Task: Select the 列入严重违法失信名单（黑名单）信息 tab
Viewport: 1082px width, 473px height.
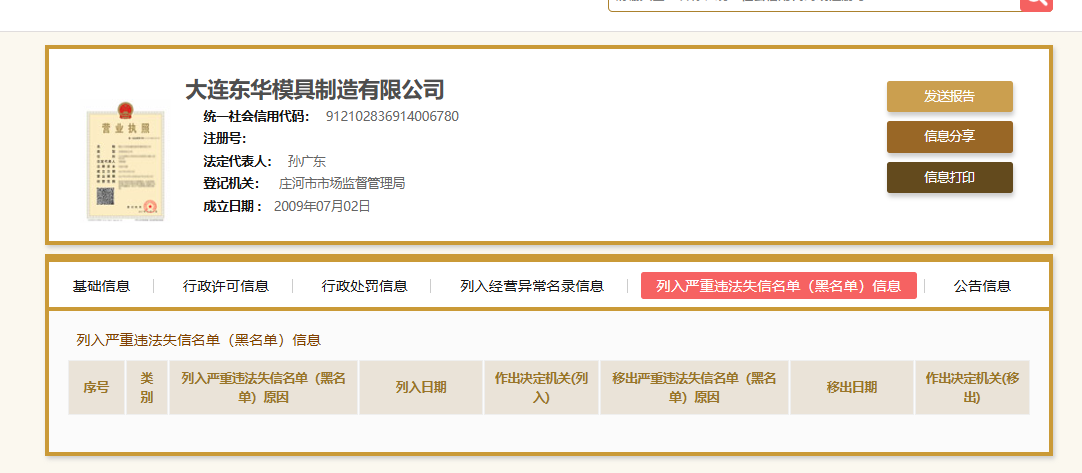Action: [778, 286]
